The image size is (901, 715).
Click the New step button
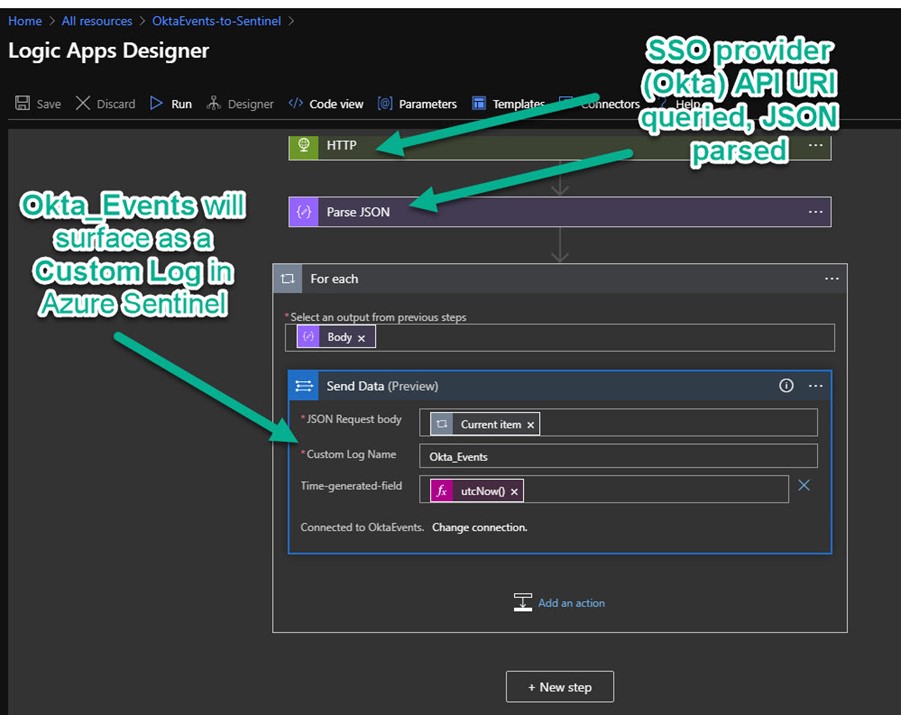click(559, 687)
